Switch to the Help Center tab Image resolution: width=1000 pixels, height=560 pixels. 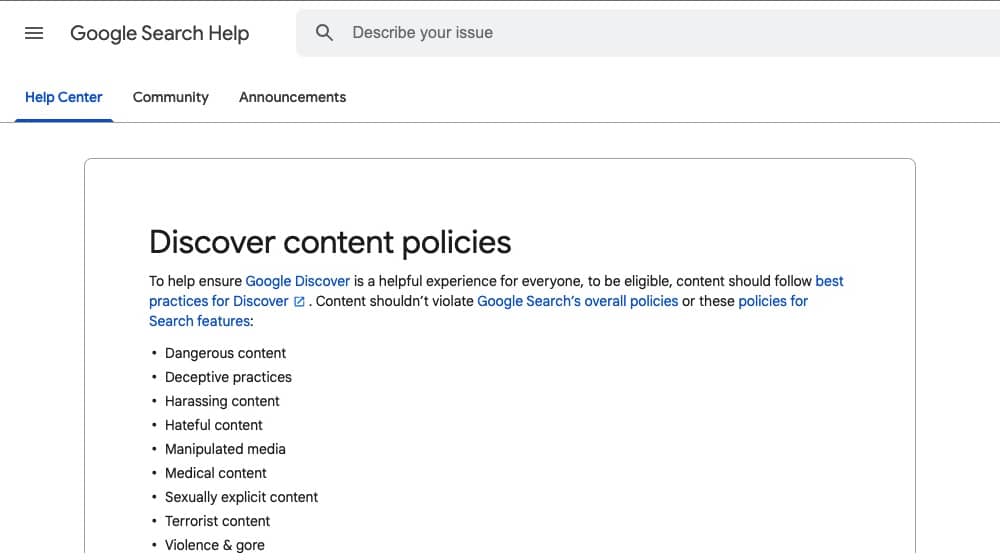click(x=64, y=97)
